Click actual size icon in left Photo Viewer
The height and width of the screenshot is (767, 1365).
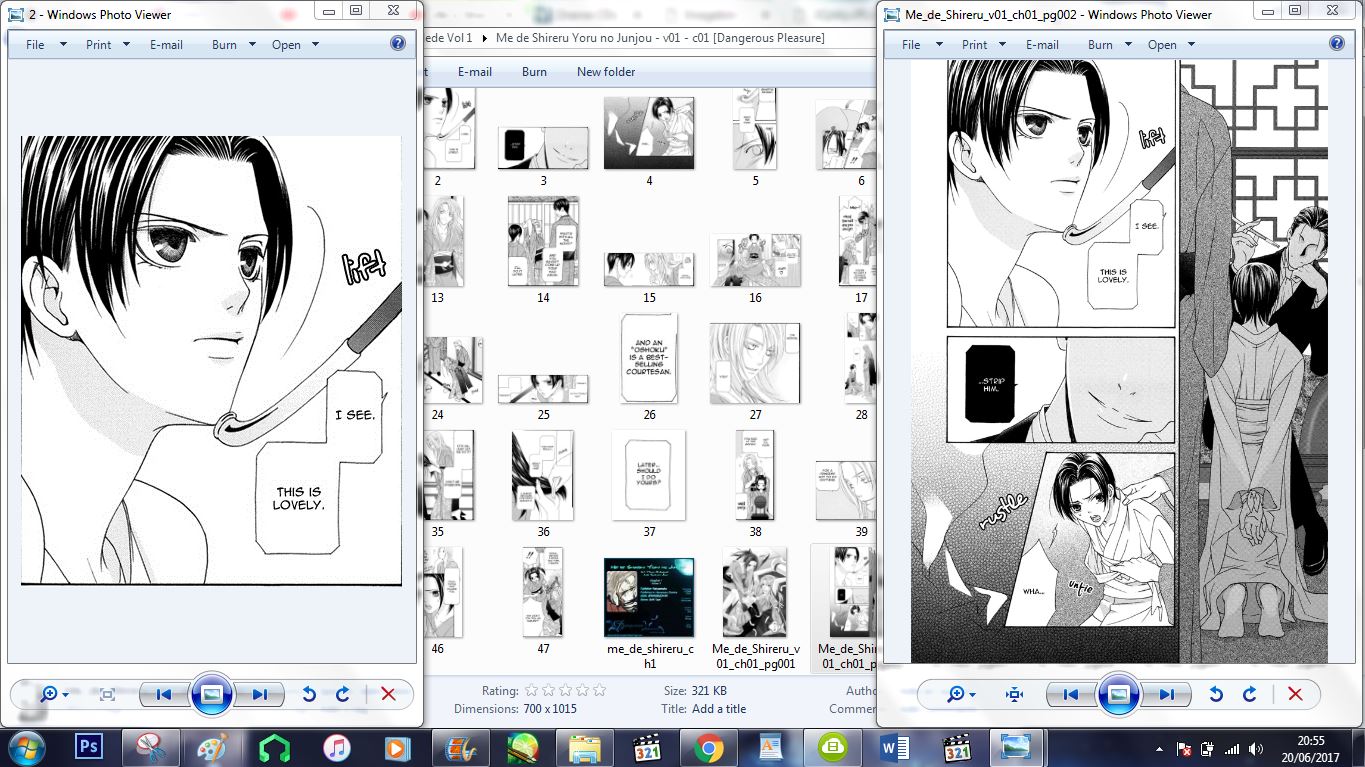click(x=108, y=694)
